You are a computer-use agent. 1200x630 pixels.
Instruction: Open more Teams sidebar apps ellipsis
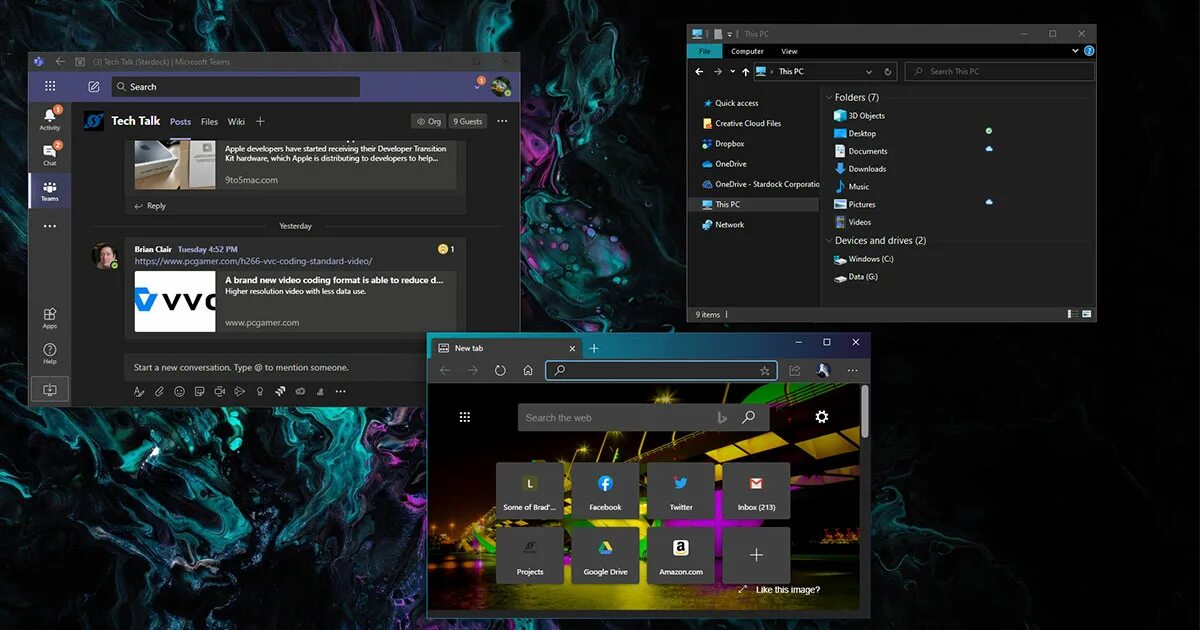pos(50,227)
